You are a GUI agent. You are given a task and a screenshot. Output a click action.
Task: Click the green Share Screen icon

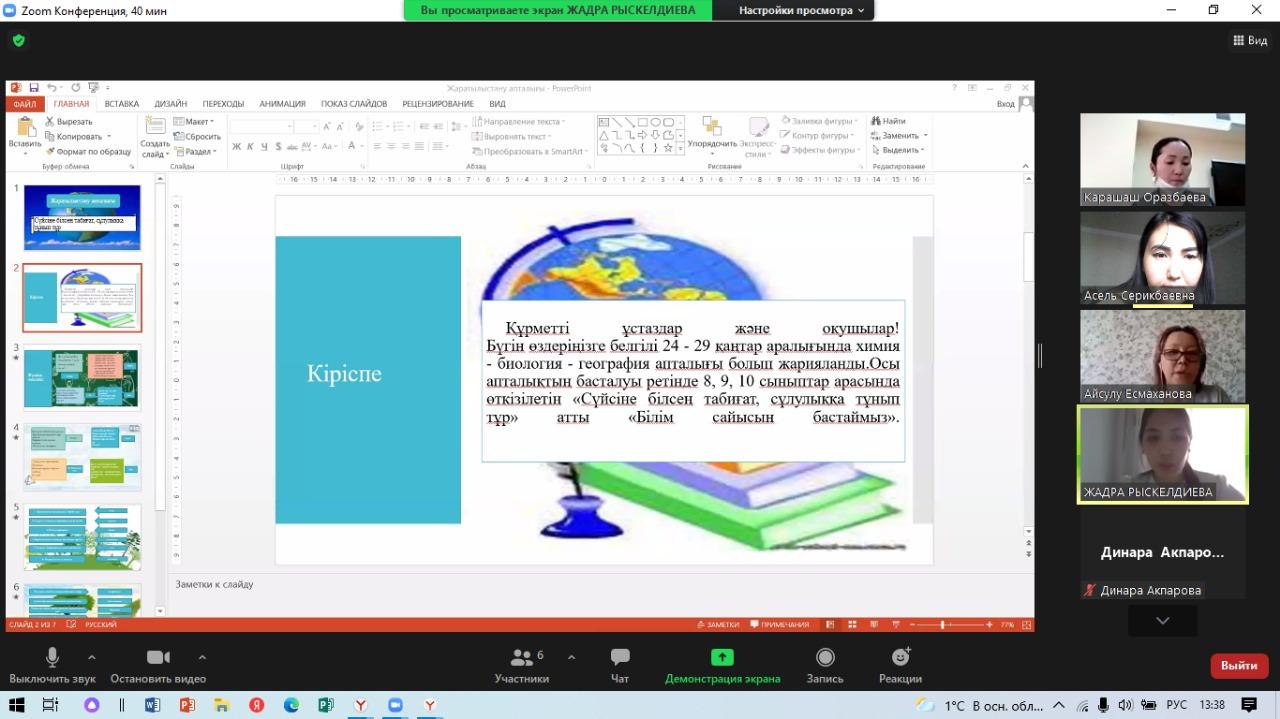722,658
